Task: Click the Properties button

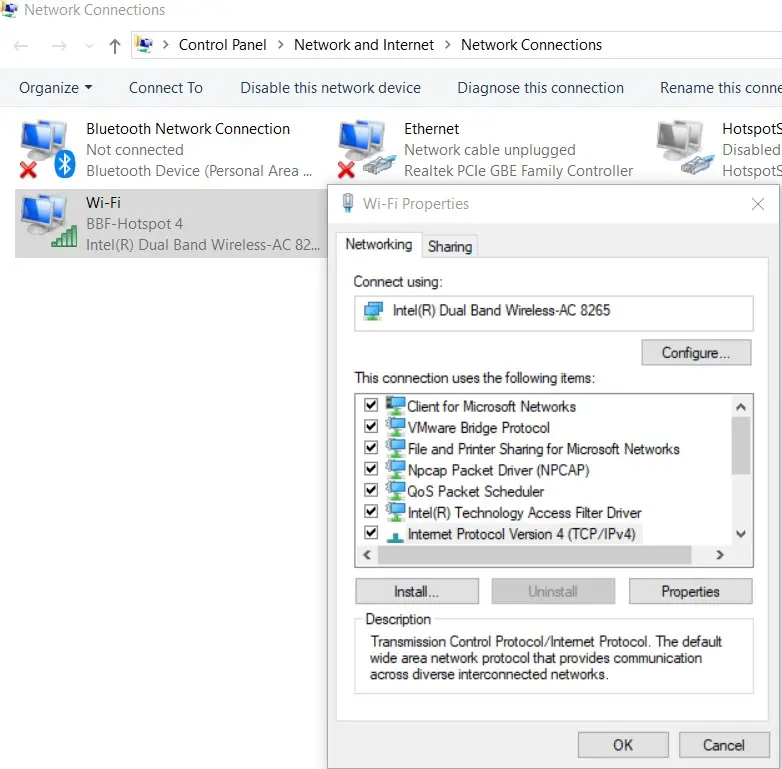Action: coord(690,591)
